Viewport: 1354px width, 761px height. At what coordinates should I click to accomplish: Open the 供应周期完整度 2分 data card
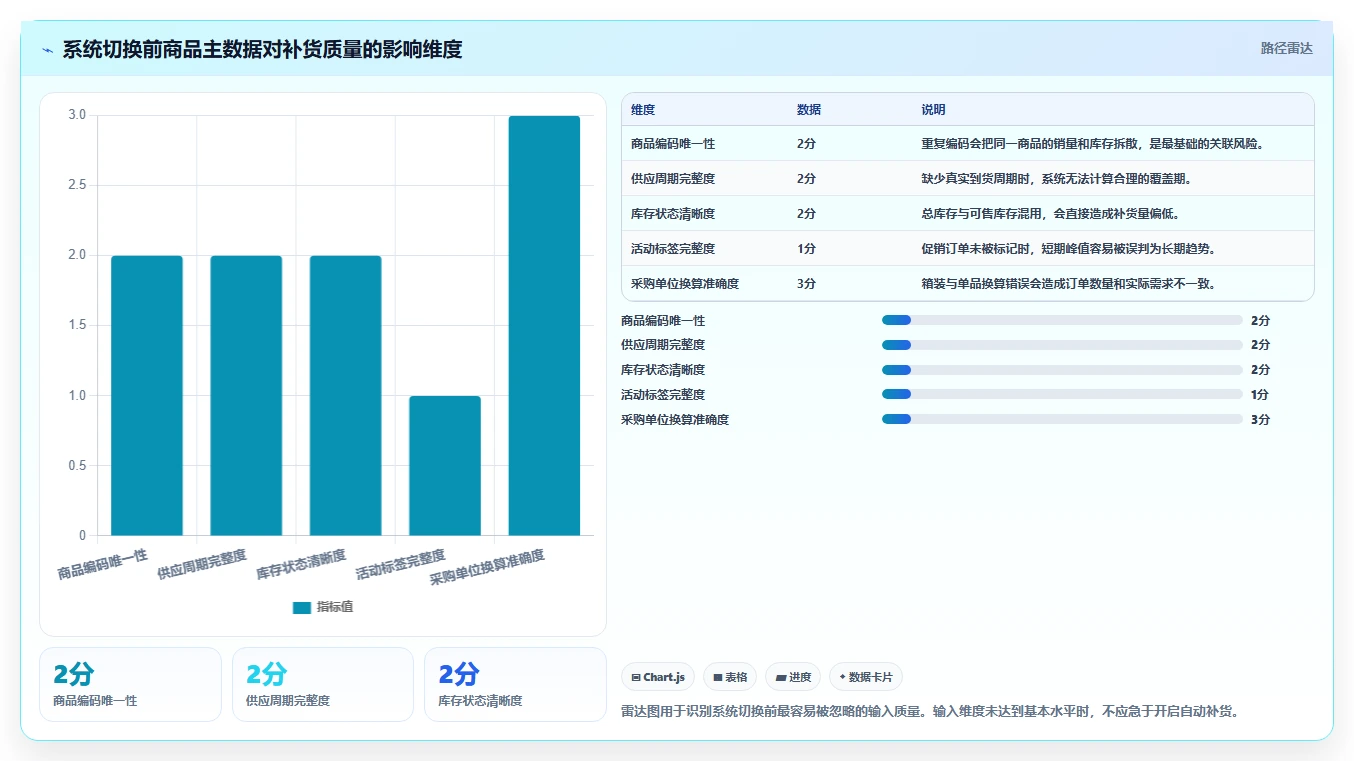323,685
